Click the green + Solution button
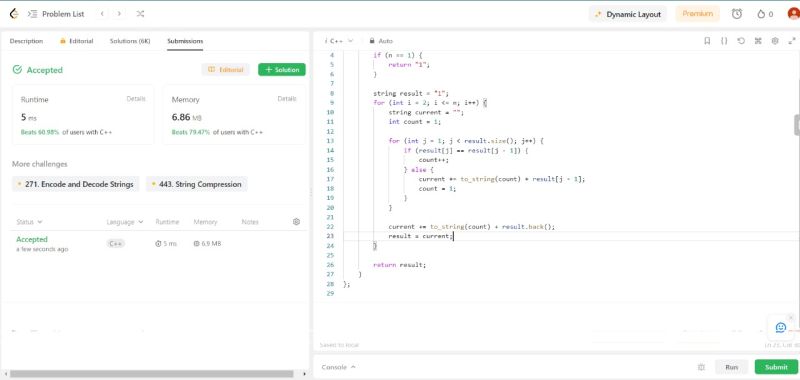800x380 pixels. pyautogui.click(x=282, y=70)
